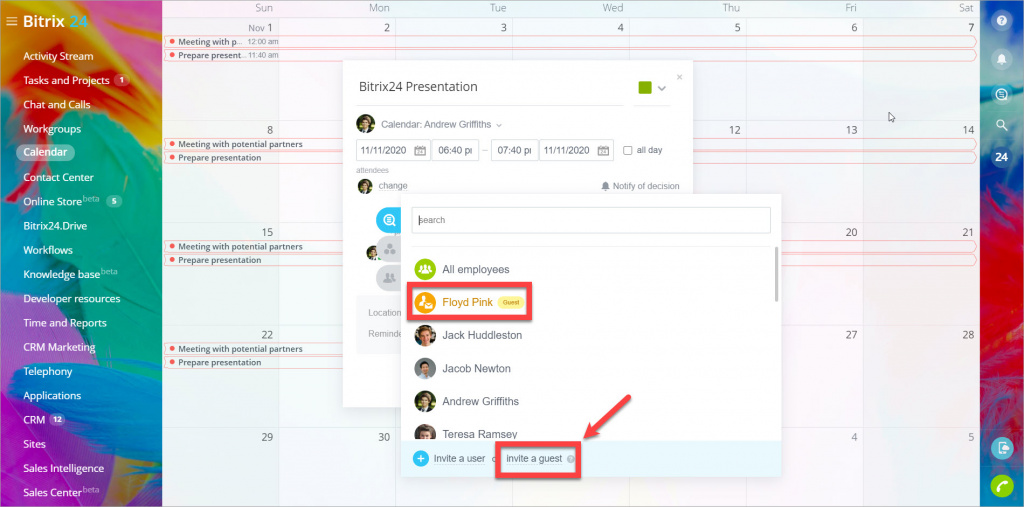
Task: Open Workgroups in the sidebar
Action: click(x=52, y=129)
